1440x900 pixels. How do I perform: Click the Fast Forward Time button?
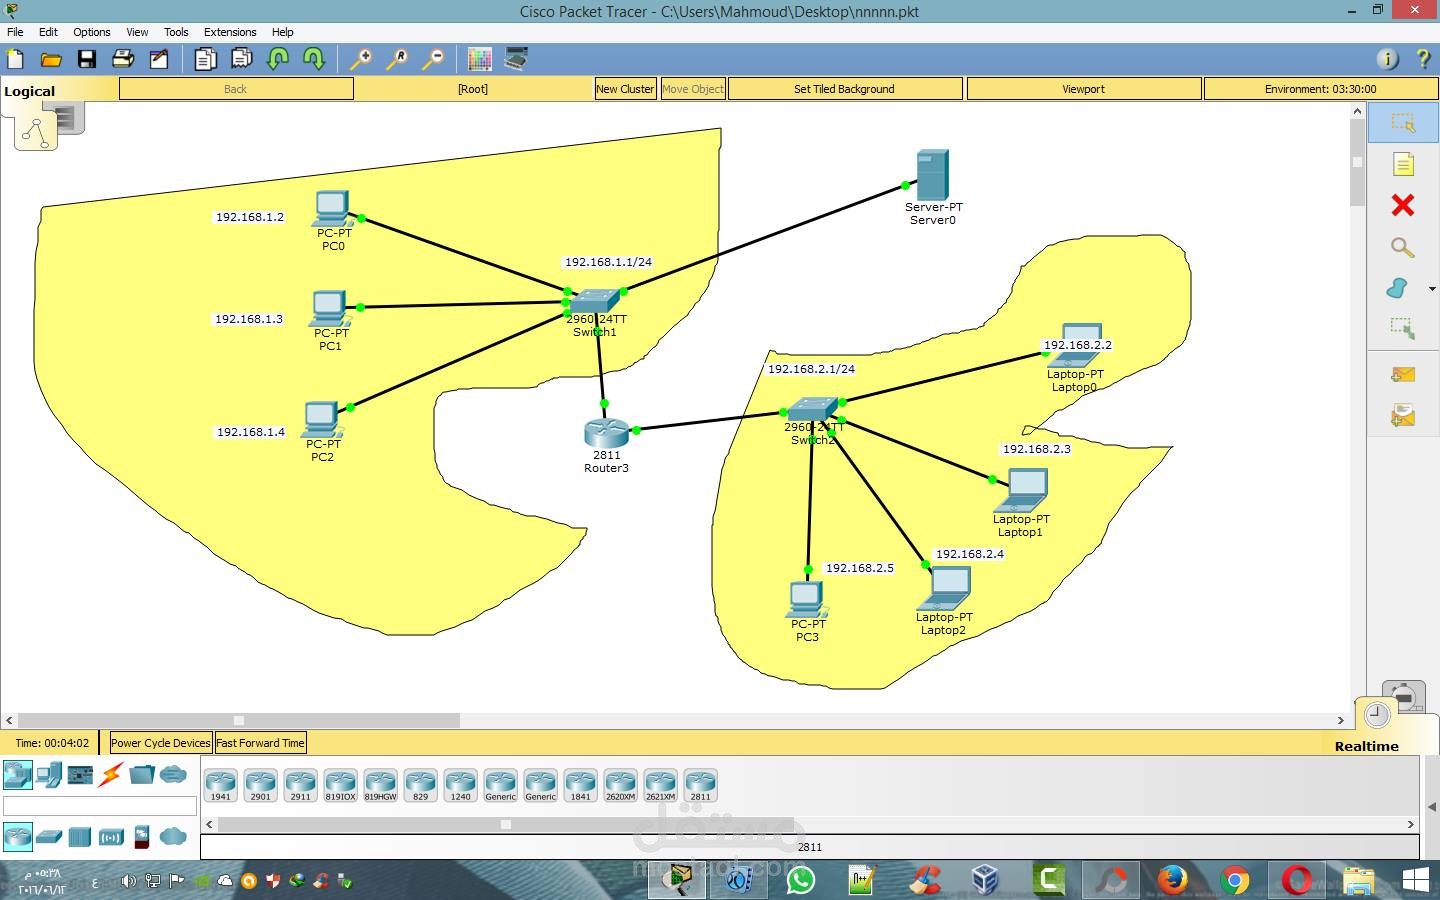tap(260, 743)
